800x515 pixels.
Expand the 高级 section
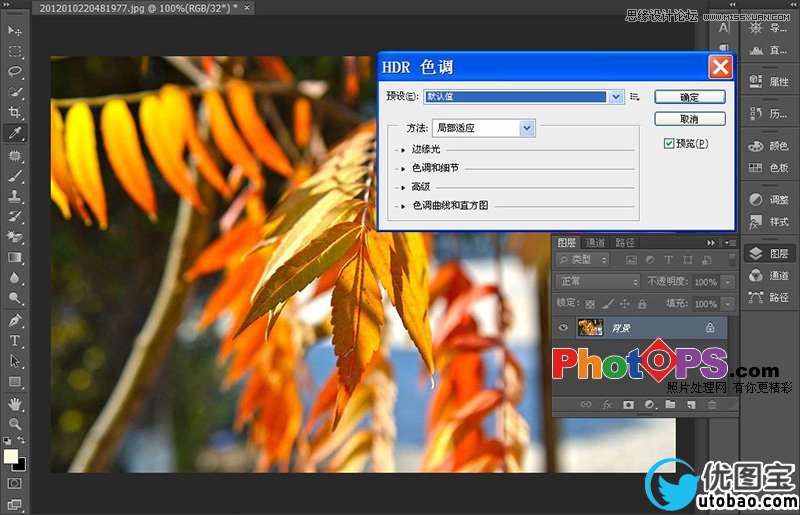pos(403,187)
